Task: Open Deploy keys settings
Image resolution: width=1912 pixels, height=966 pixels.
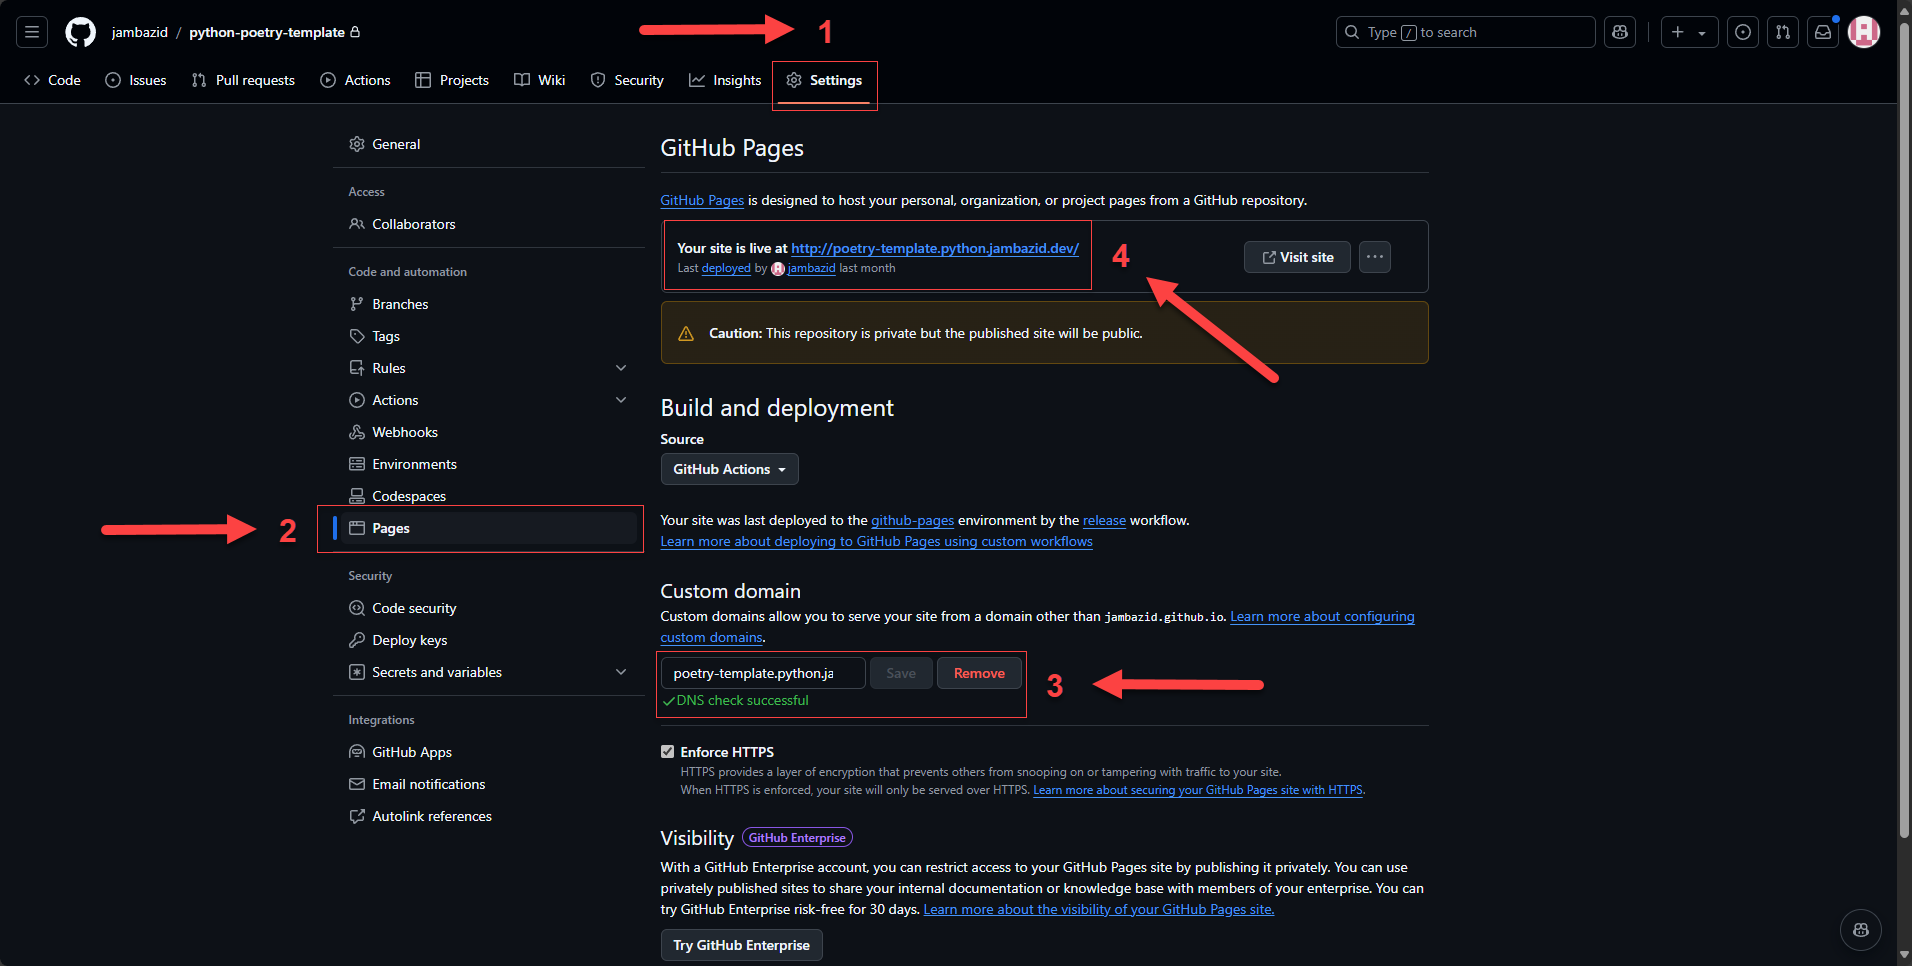Action: point(489,640)
